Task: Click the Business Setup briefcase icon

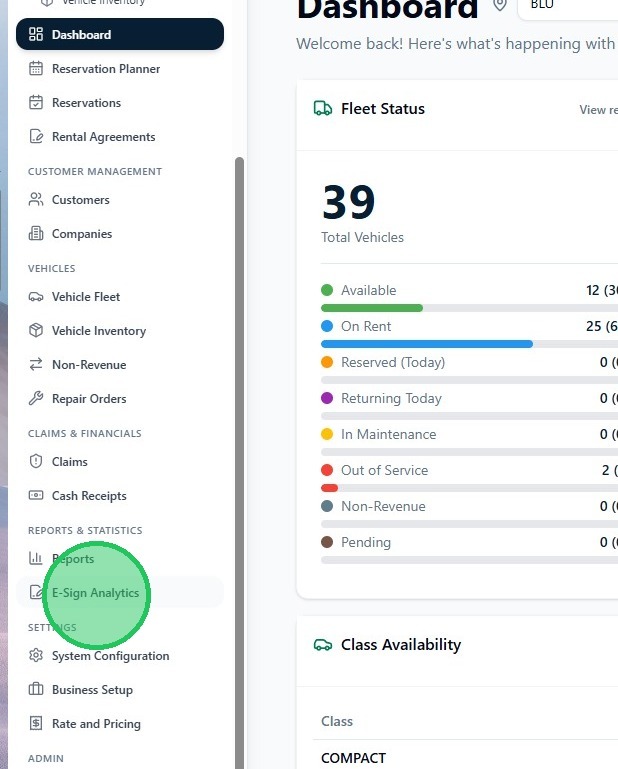Action: coord(36,690)
